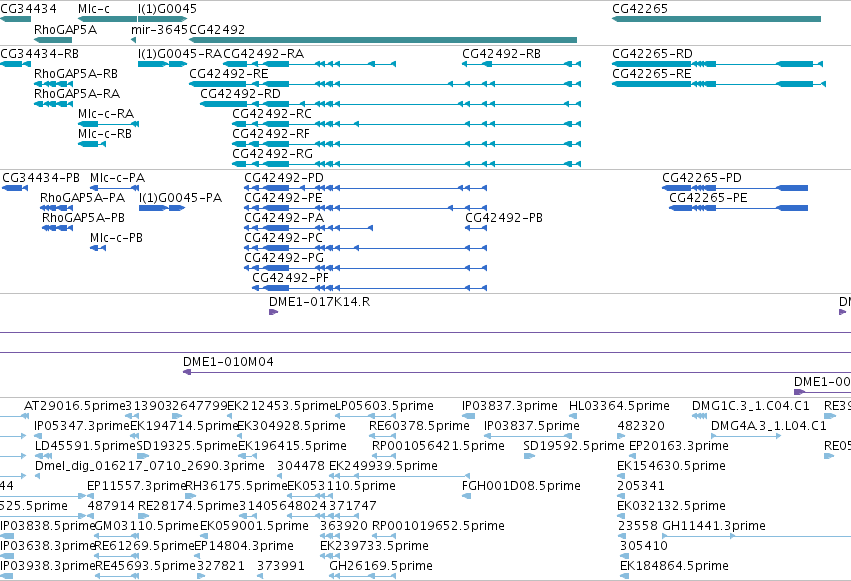This screenshot has height=581, width=851.
Task: Open transcript CG42492-RA
Action: (x=309, y=64)
